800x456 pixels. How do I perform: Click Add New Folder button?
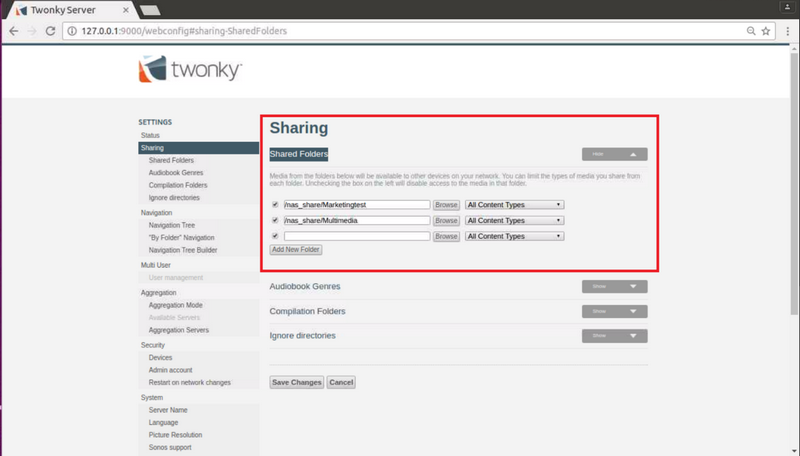coord(296,249)
